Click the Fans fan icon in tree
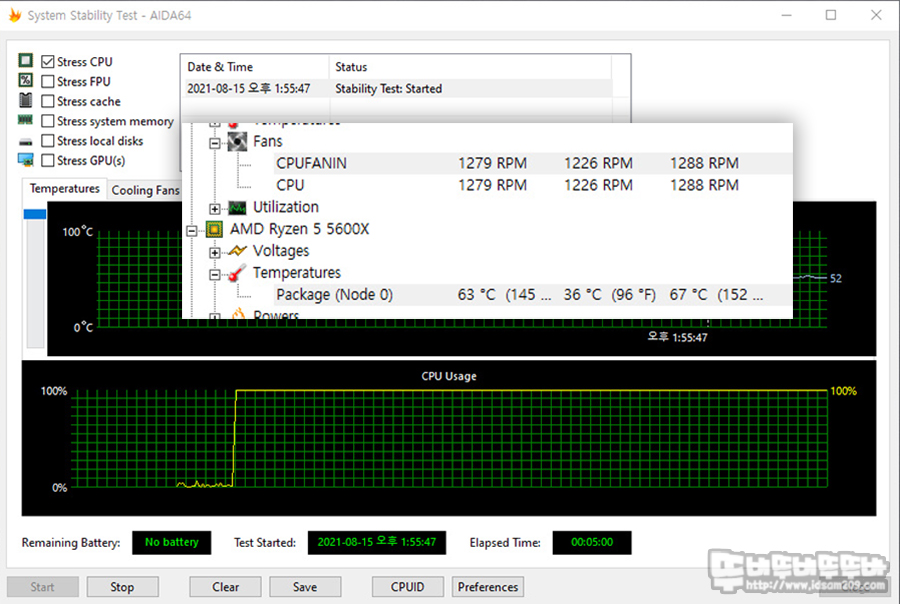900x604 pixels. pos(237,141)
